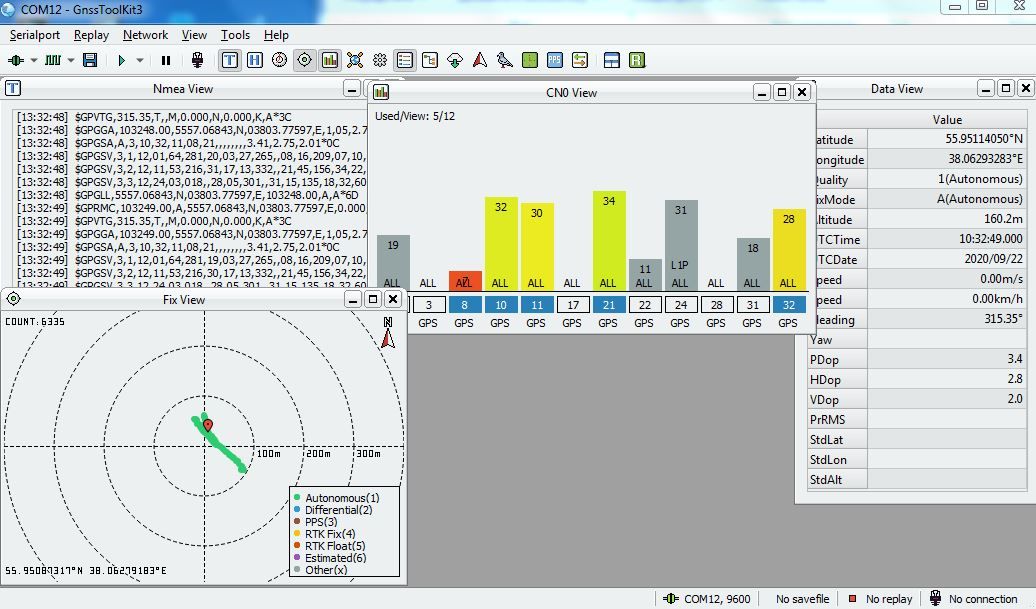Expand the play replay dropdown arrow
The width and height of the screenshot is (1036, 609).
tap(140, 60)
